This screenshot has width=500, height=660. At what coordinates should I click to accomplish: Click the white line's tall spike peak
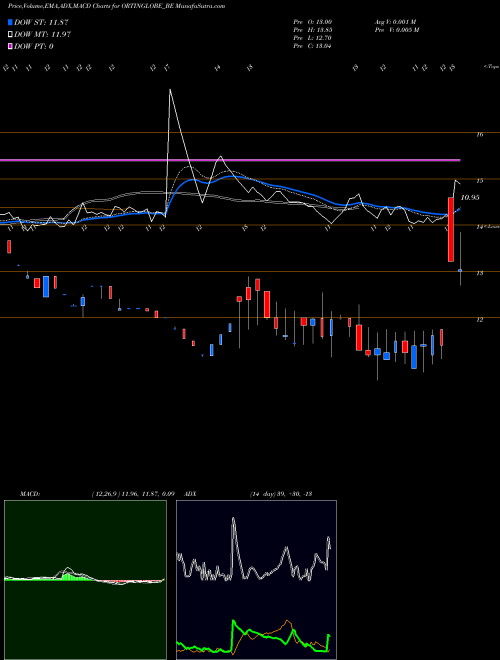coord(170,90)
